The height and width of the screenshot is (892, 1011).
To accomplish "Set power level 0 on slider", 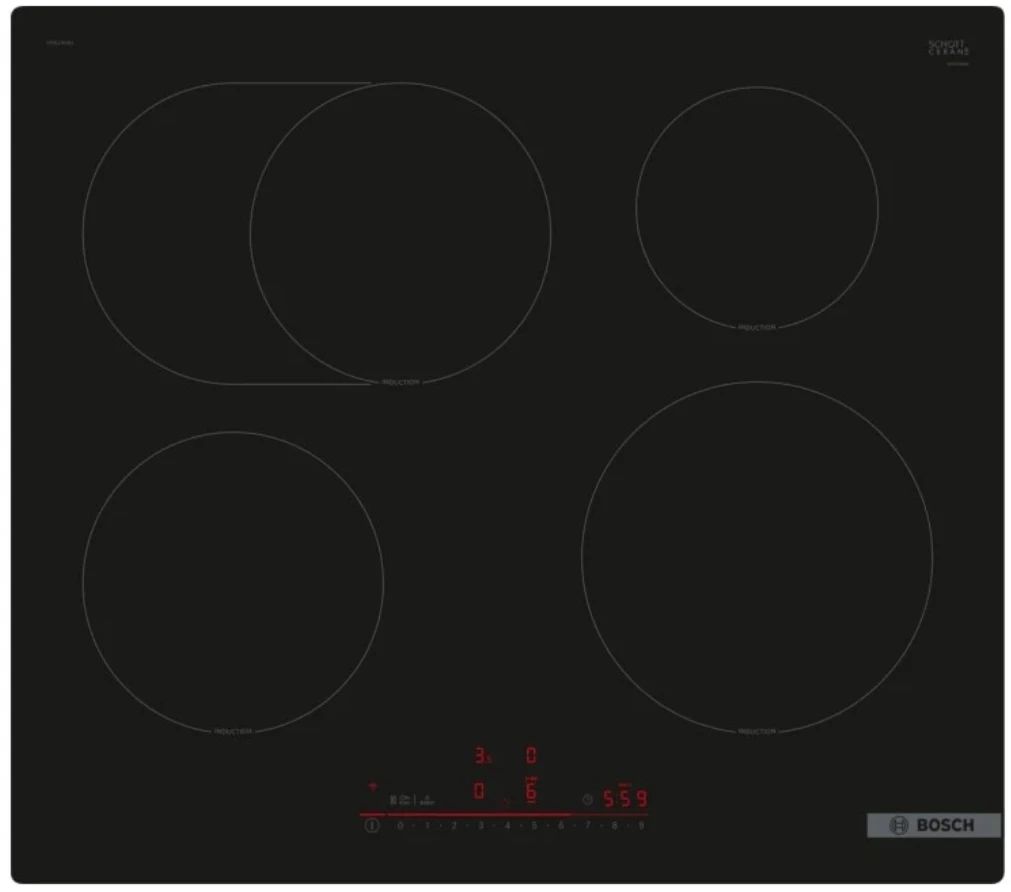I will pos(400,826).
